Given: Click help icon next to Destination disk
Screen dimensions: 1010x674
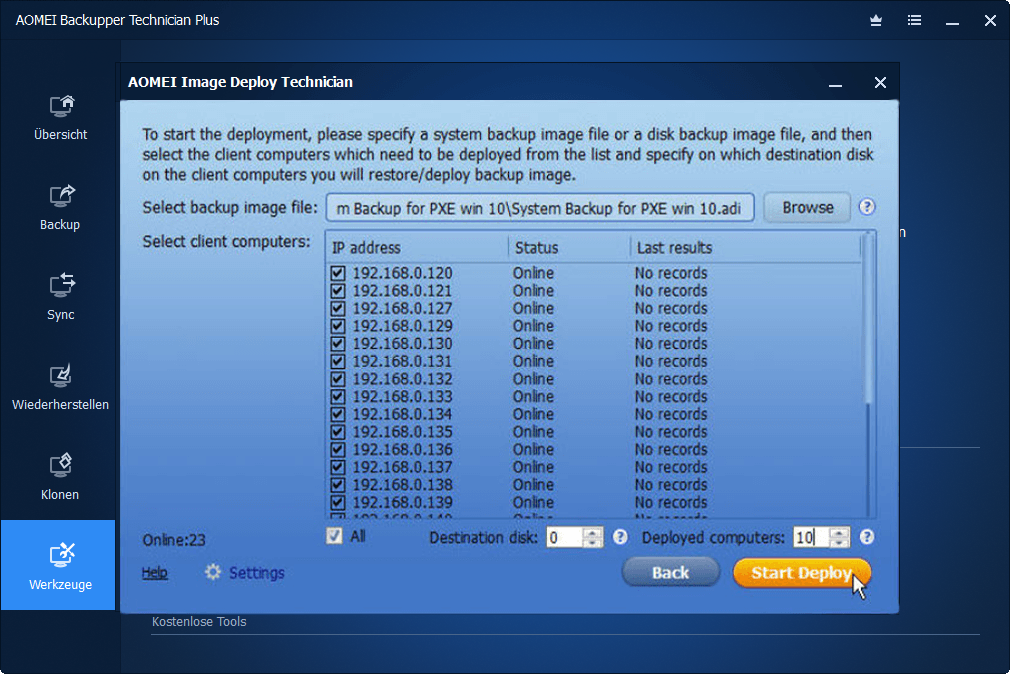Looking at the screenshot, I should click(620, 537).
